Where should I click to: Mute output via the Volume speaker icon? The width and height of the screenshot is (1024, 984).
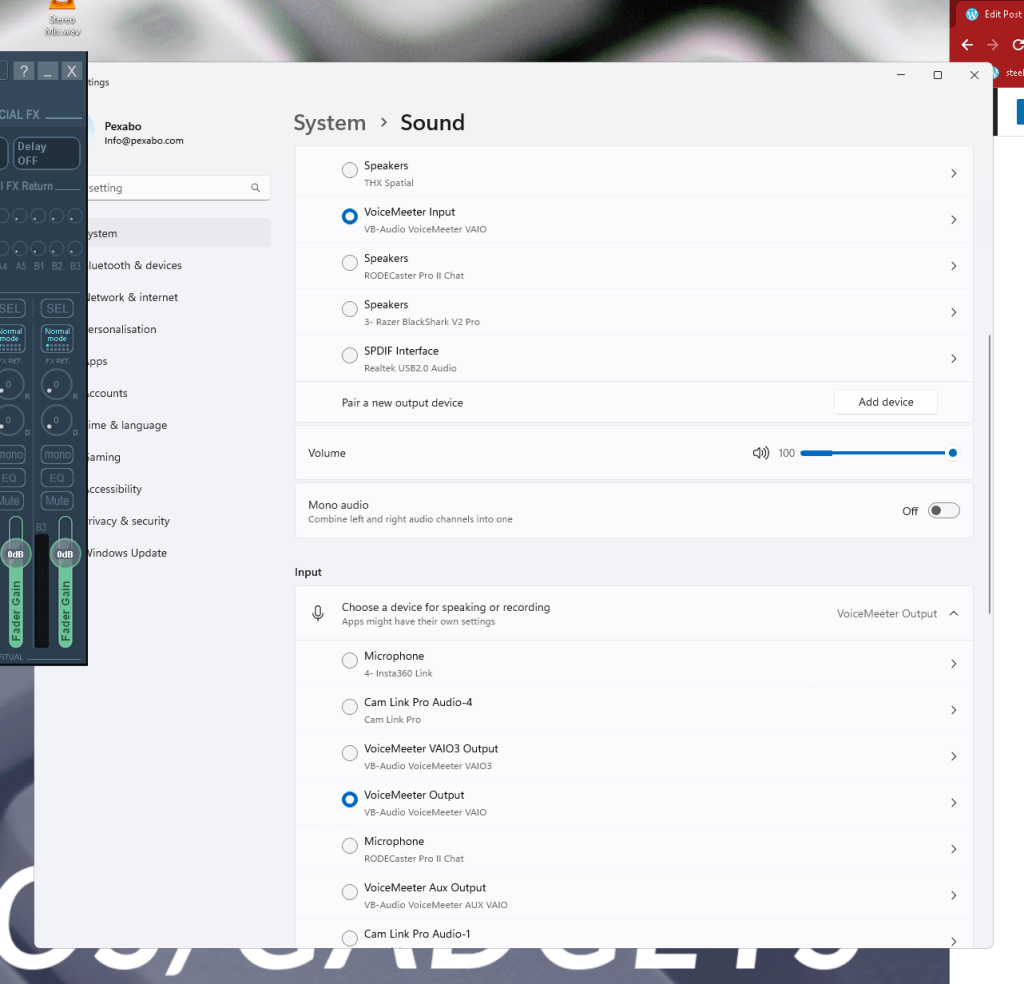coord(761,452)
